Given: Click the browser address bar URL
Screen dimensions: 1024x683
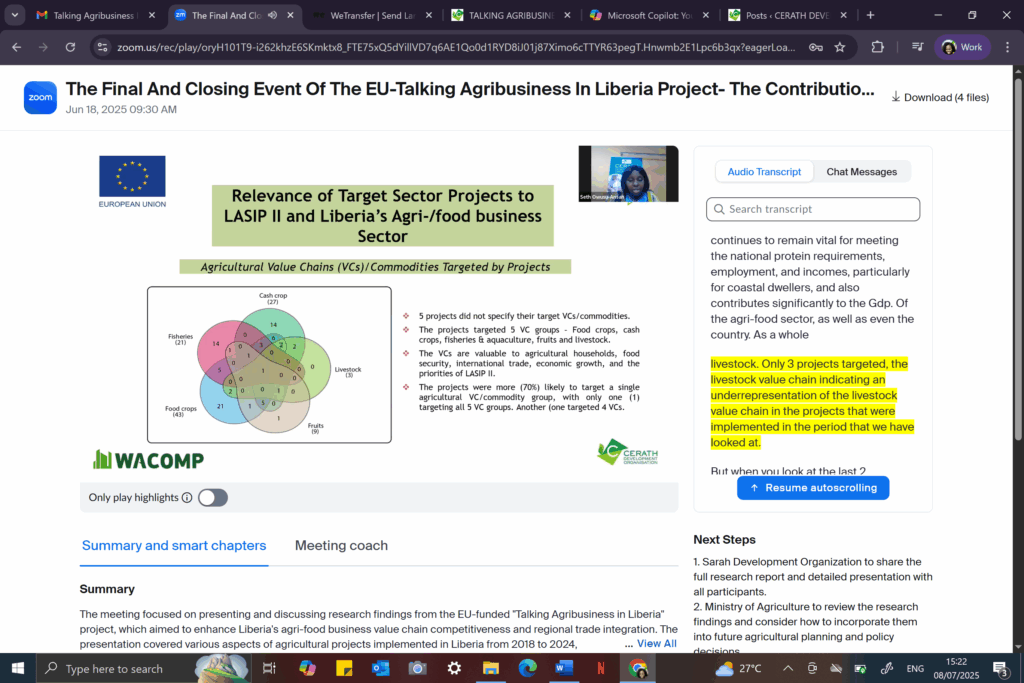Looking at the screenshot, I should (456, 47).
